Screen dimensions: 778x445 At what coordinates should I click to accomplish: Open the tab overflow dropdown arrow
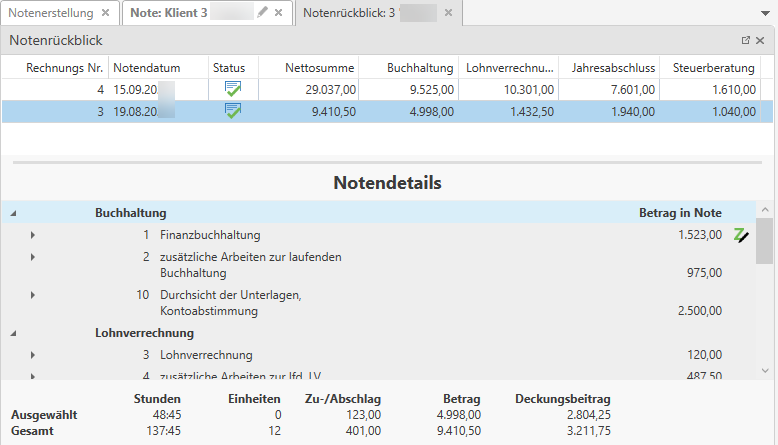764,14
